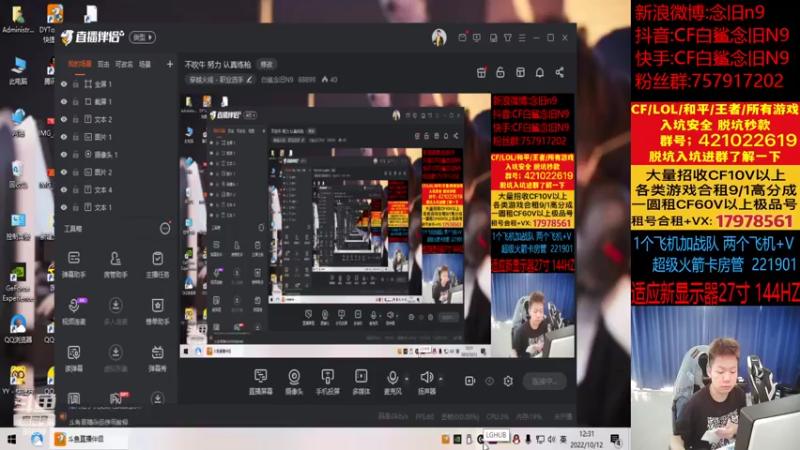Hide the 文本 4 source
The height and width of the screenshot is (450, 800).
tap(64, 190)
